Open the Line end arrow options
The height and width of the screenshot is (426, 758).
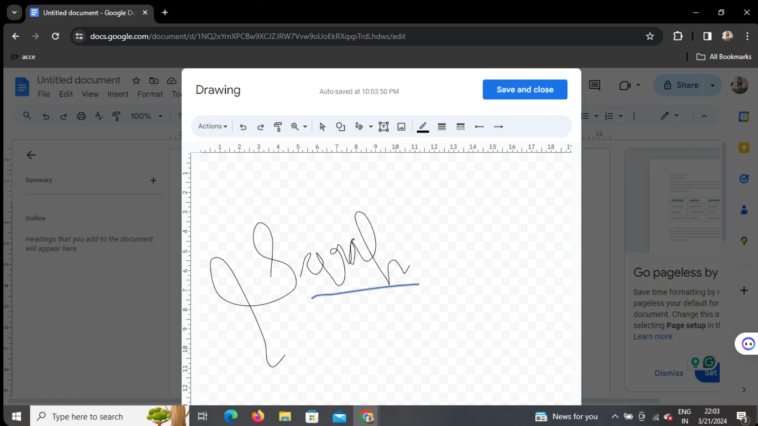pyautogui.click(x=498, y=127)
